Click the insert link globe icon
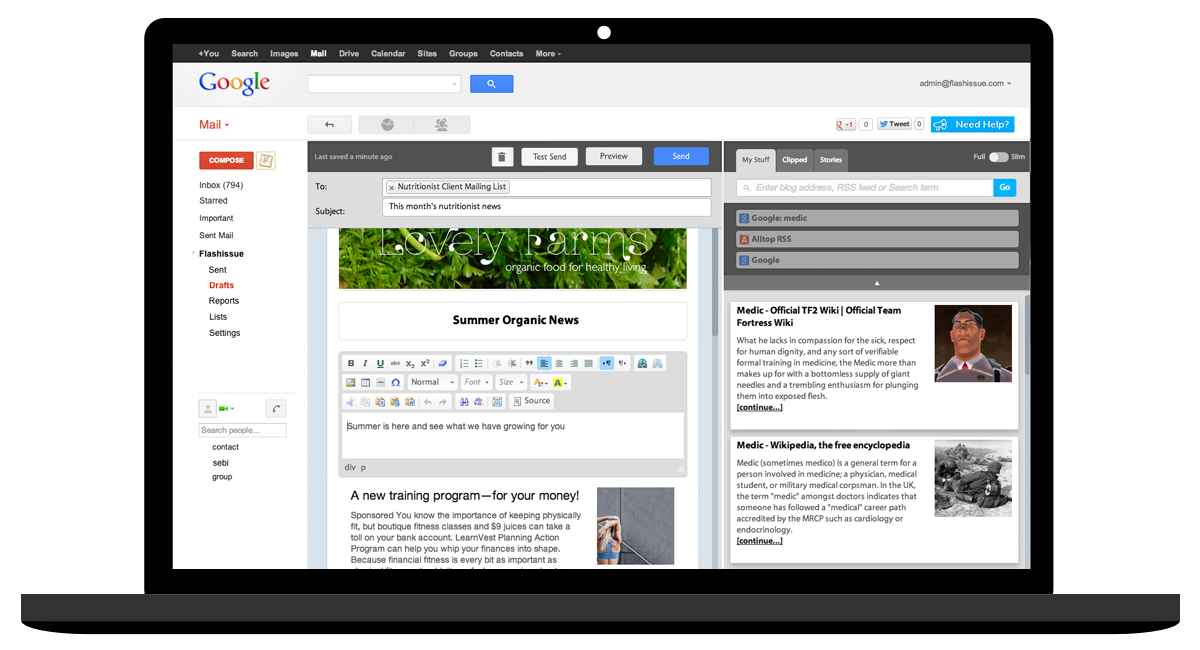Viewport: 1200px width, 650px height. (x=642, y=363)
